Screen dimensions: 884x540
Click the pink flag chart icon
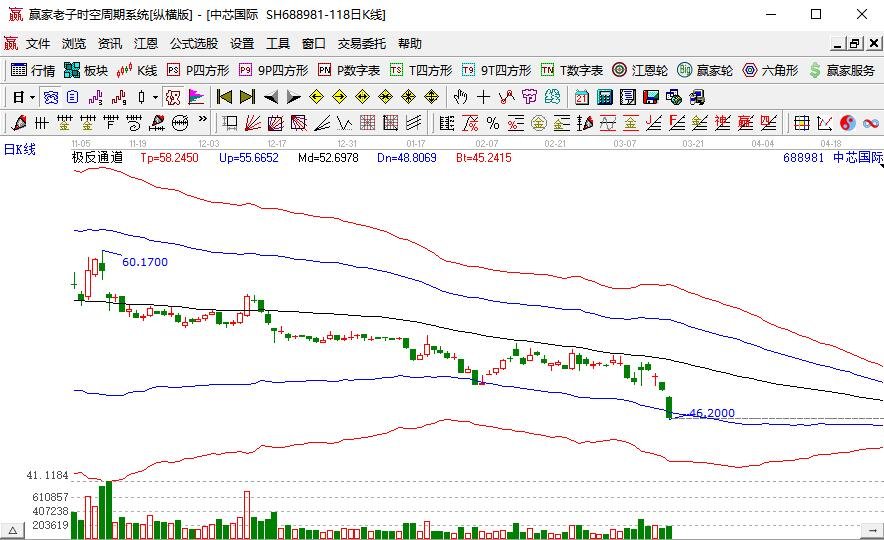pyautogui.click(x=196, y=98)
